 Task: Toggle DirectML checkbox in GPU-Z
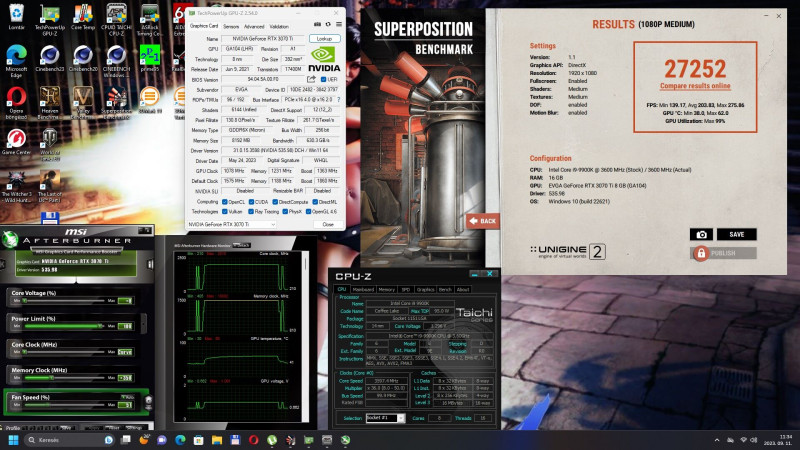(x=315, y=202)
